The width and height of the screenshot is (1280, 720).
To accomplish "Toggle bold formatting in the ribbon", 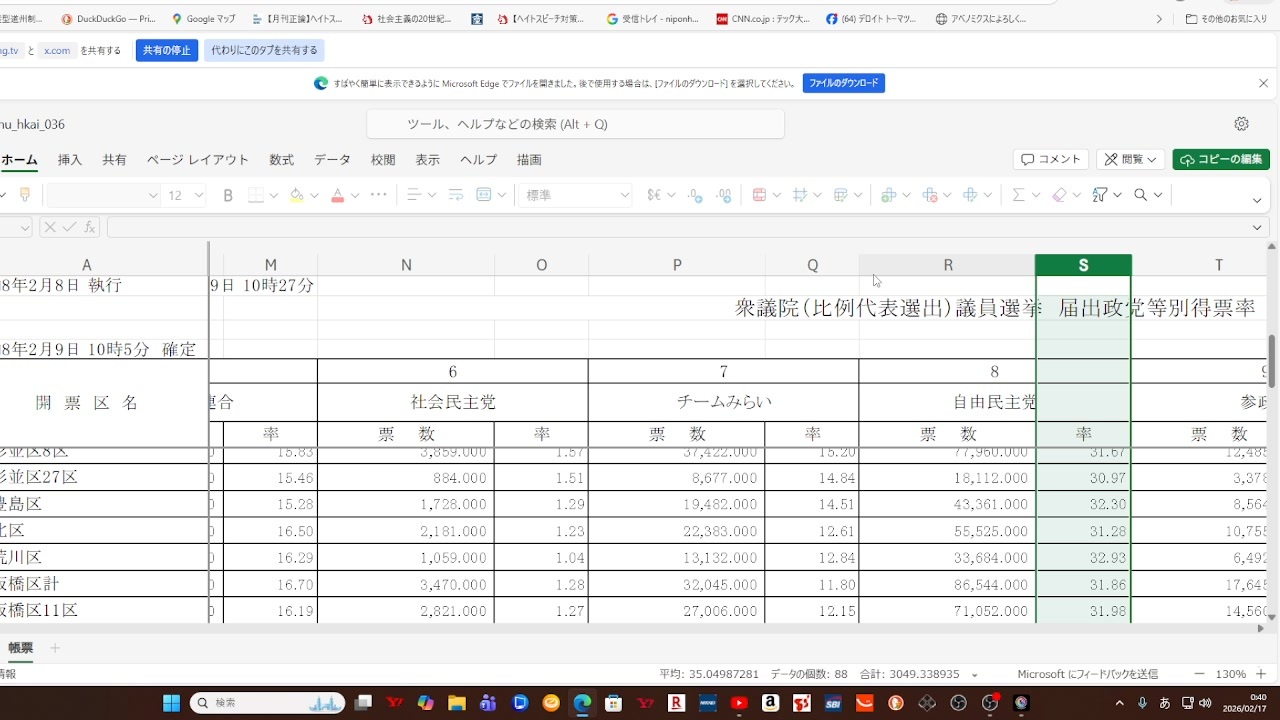I will (228, 195).
